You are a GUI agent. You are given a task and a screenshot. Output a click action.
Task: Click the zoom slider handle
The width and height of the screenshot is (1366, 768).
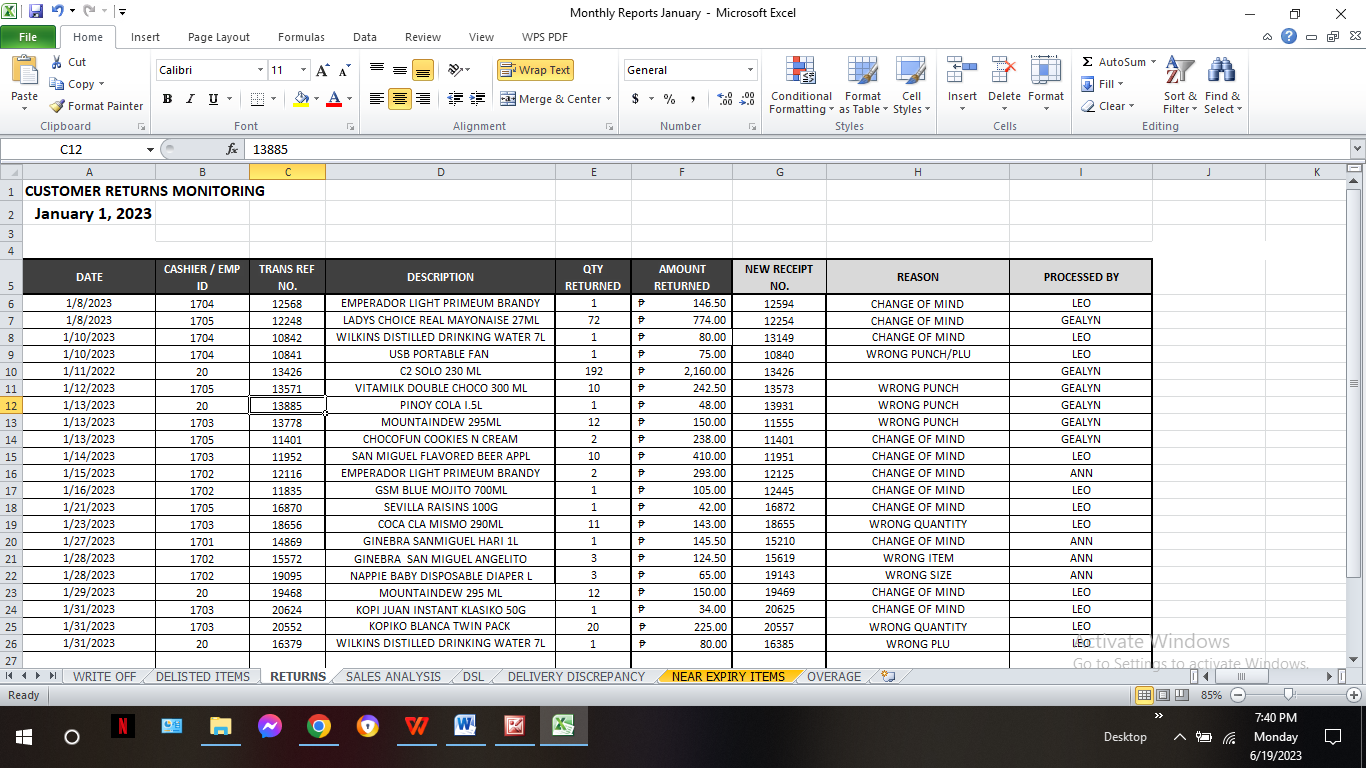coord(1288,695)
